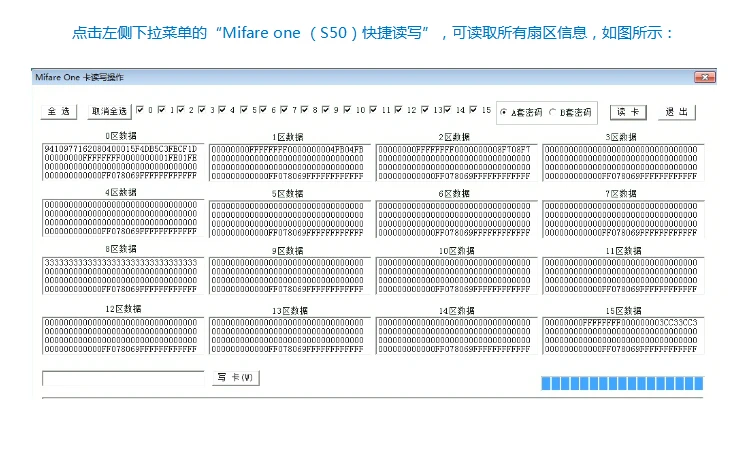Click the blue read progress bar
Screen dimensions: 750x466
622,383
